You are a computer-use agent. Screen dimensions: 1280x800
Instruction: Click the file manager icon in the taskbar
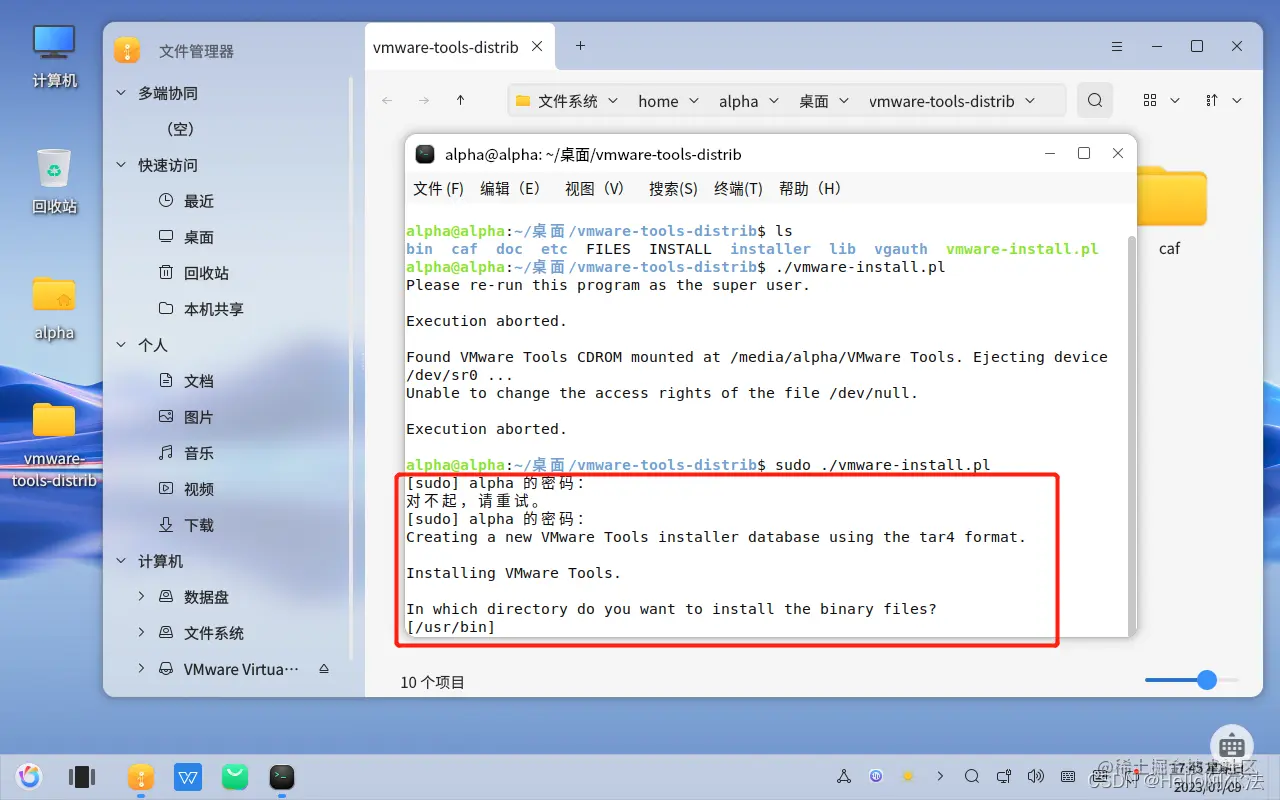click(140, 776)
